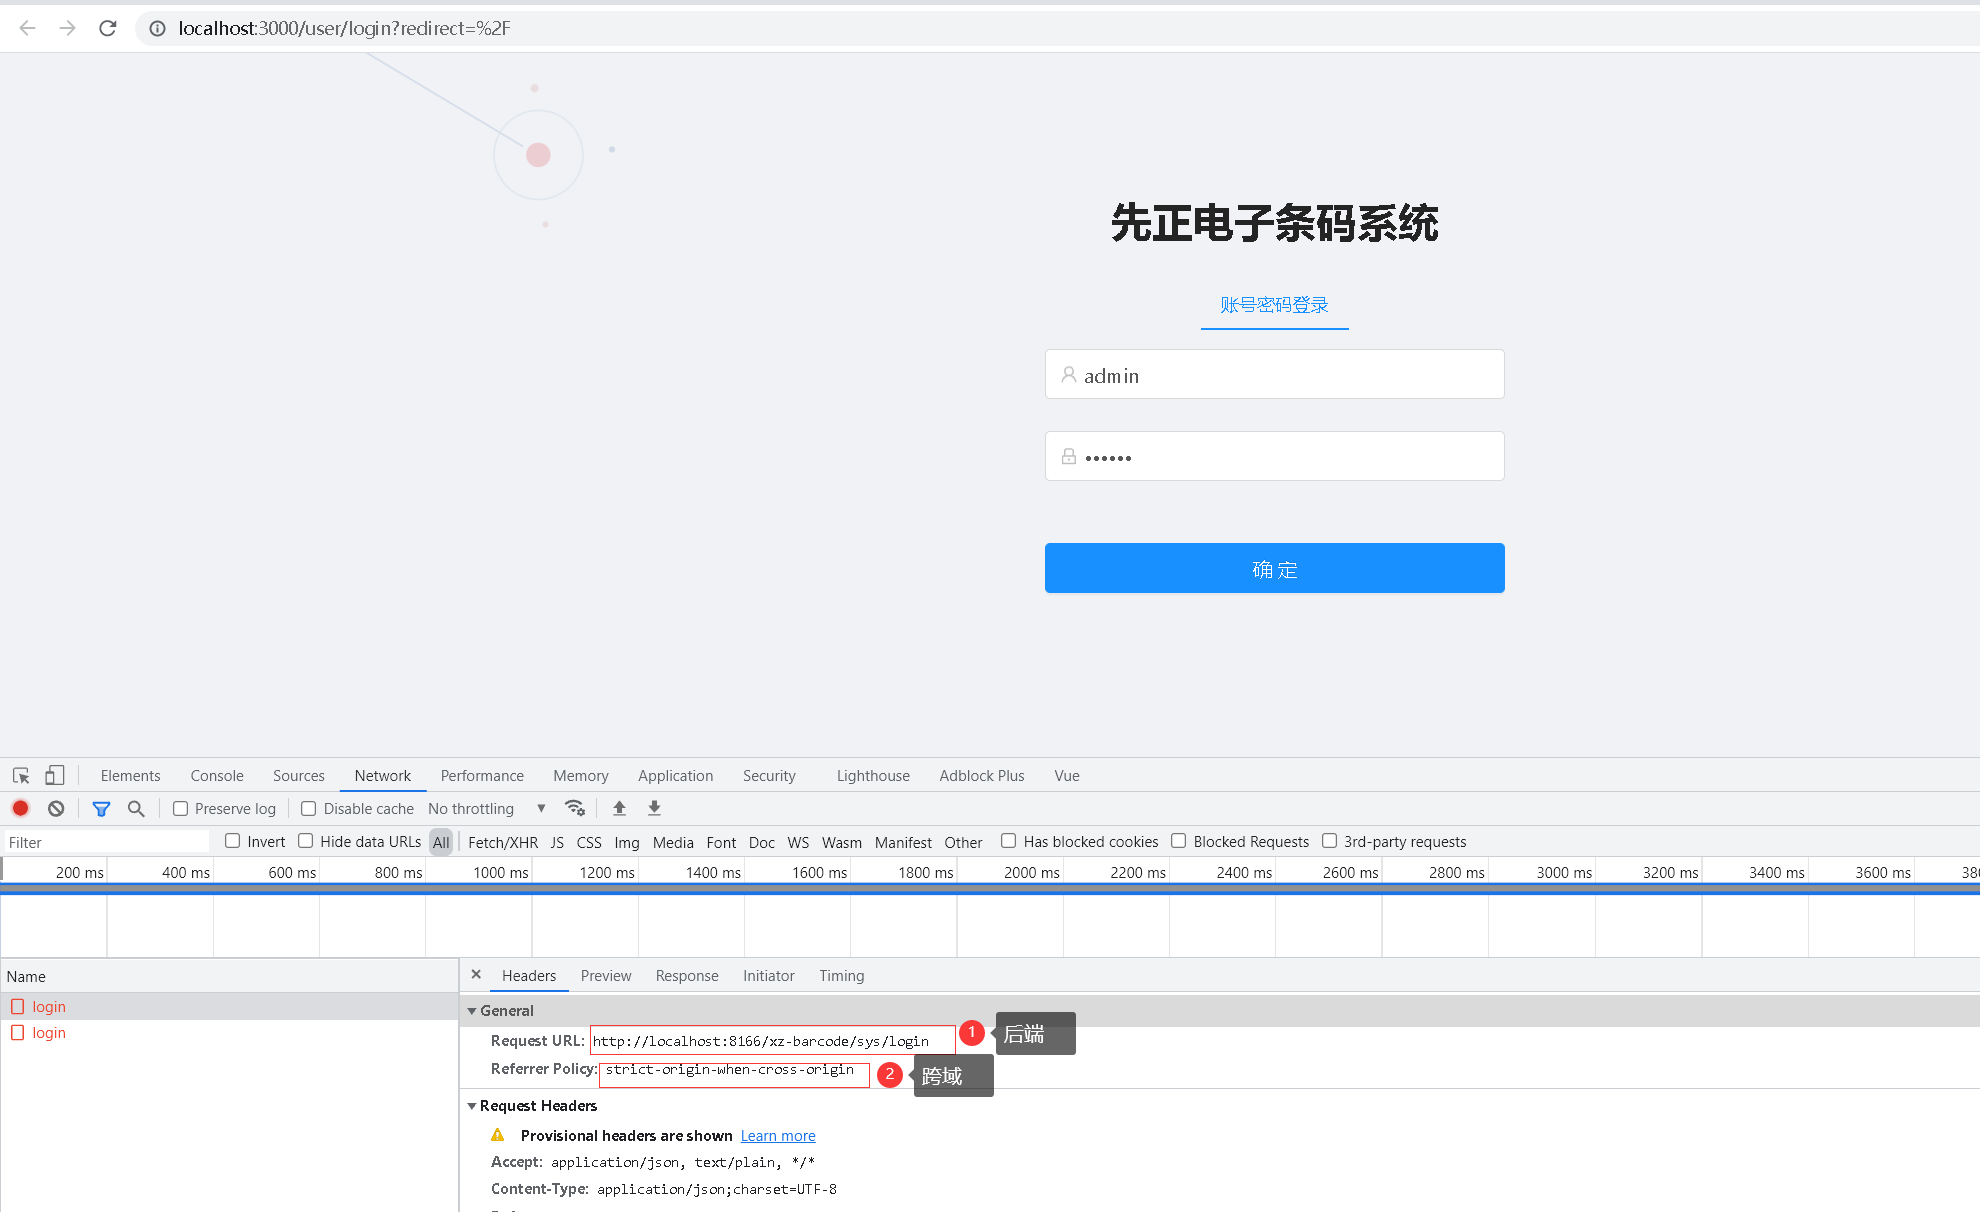This screenshot has width=1980, height=1212.
Task: Click the network Filter text field
Action: [x=105, y=842]
